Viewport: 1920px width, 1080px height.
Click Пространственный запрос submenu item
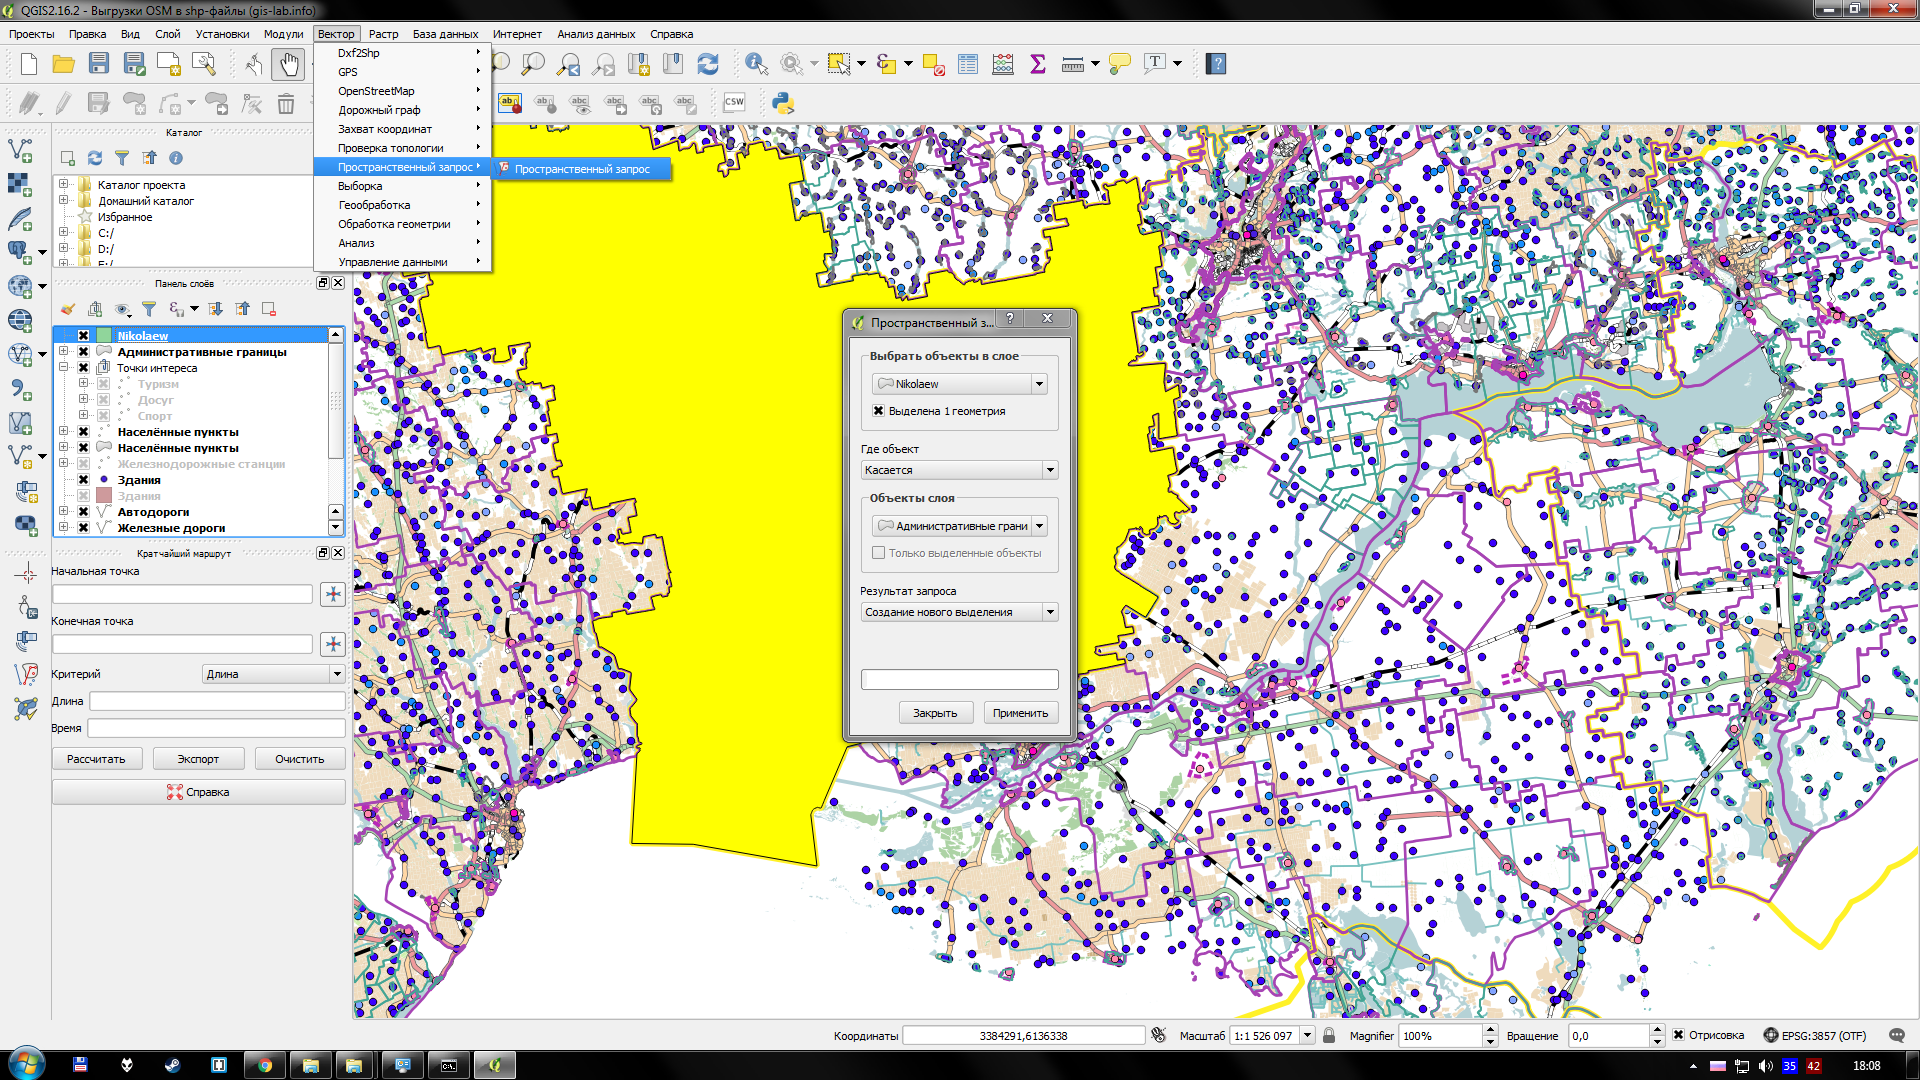pos(582,169)
